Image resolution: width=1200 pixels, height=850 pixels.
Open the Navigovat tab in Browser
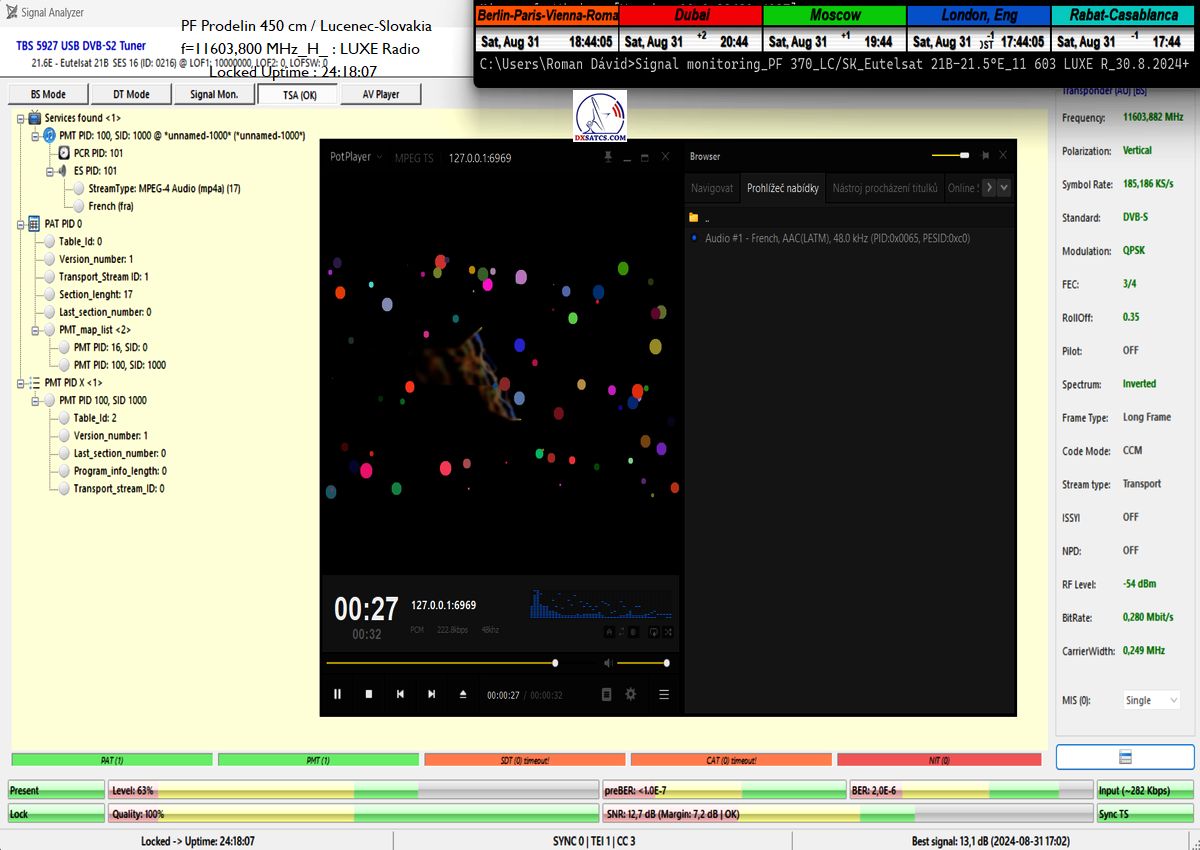click(712, 188)
